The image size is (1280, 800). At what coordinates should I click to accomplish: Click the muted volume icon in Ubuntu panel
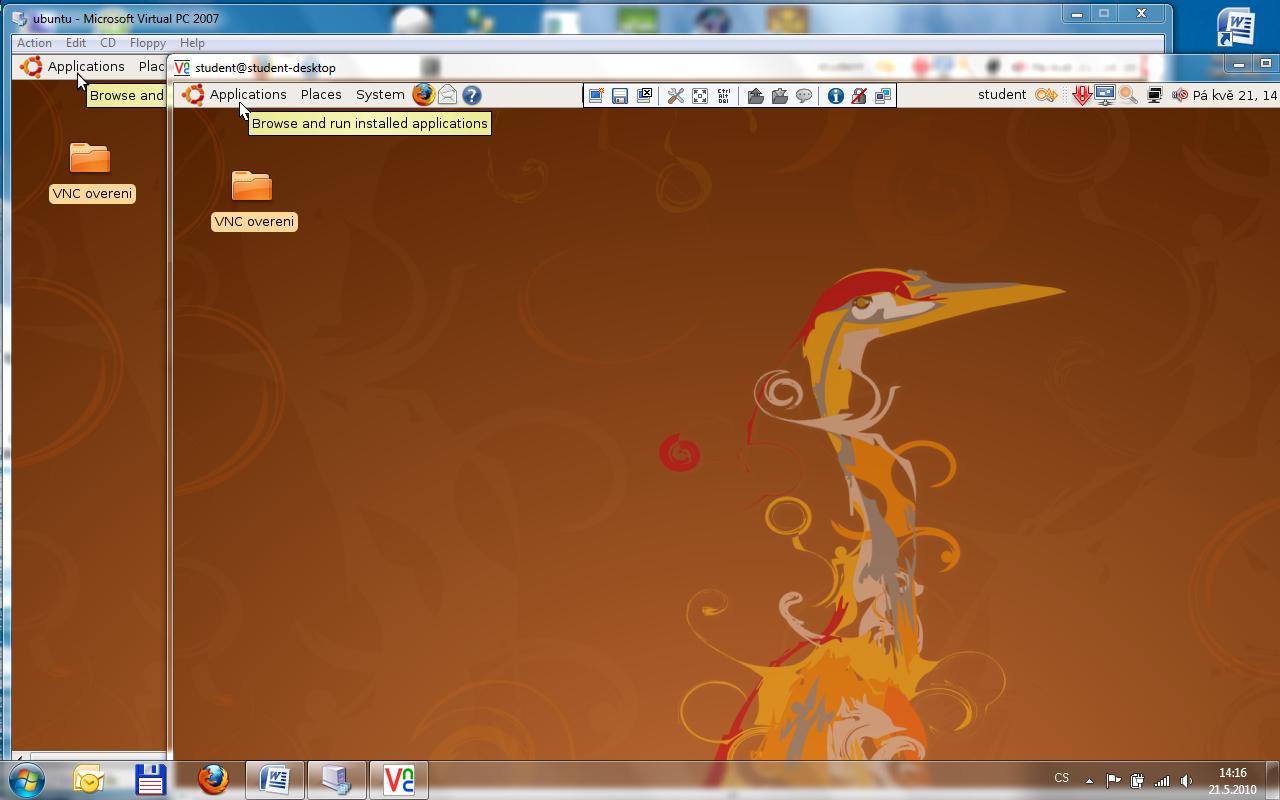(x=1180, y=95)
